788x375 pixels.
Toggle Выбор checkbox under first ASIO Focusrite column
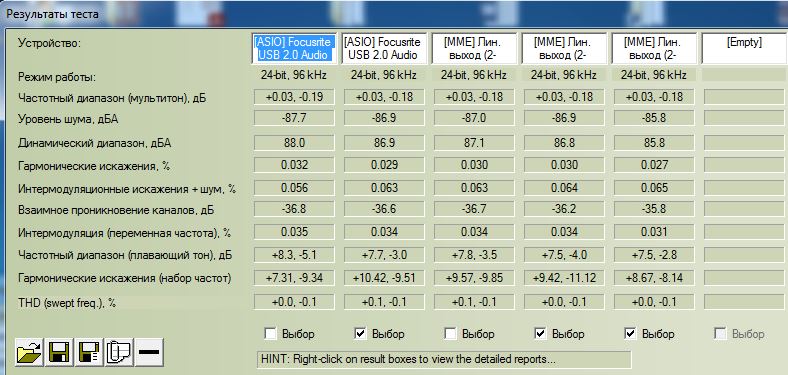(270, 333)
